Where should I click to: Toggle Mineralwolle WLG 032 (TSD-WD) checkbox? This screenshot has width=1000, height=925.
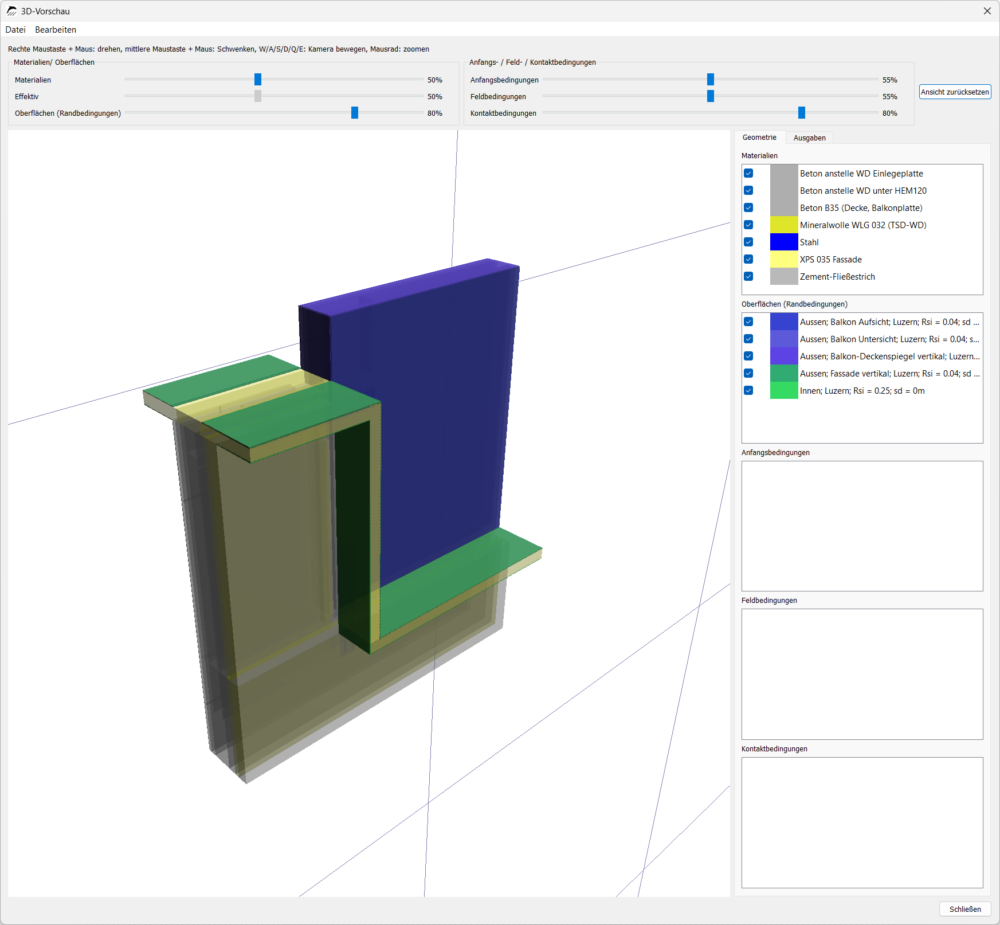click(749, 225)
